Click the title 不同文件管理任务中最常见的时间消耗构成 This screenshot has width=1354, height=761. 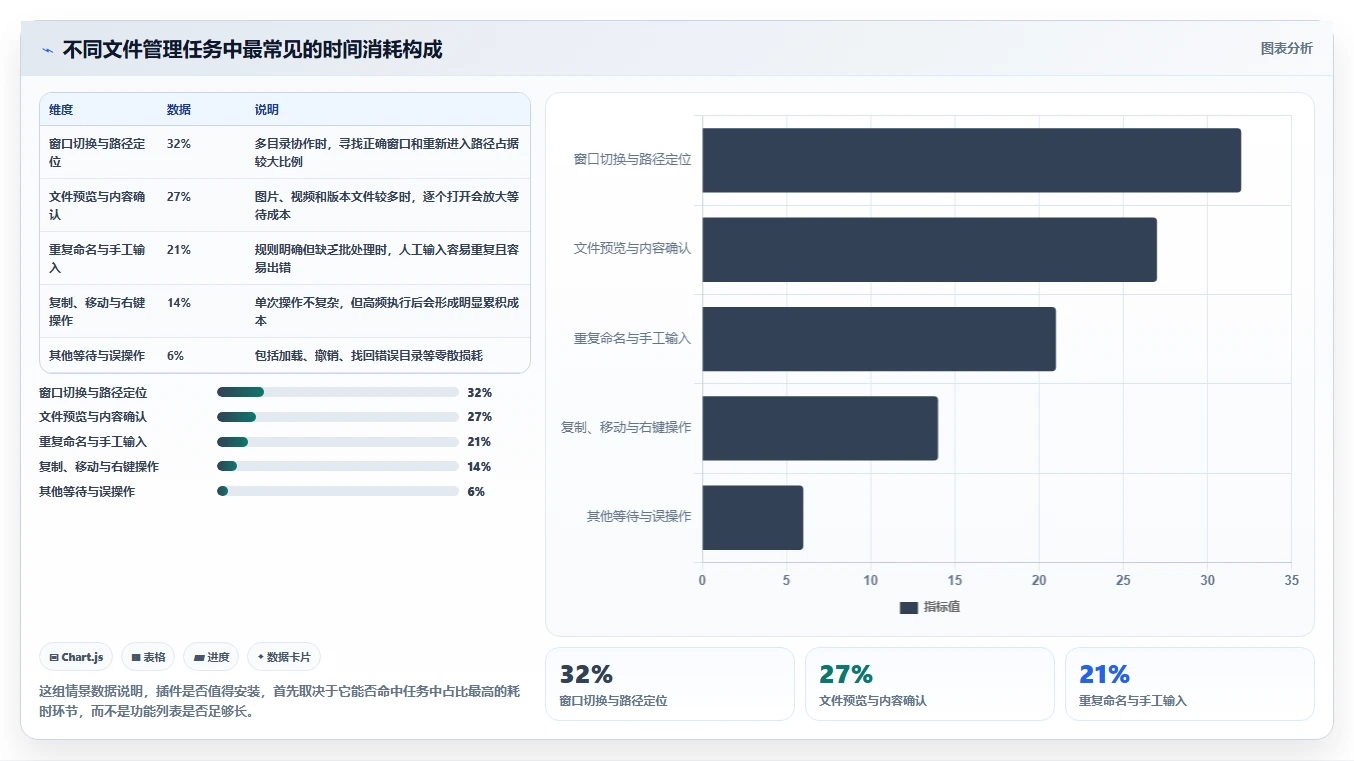click(x=252, y=50)
